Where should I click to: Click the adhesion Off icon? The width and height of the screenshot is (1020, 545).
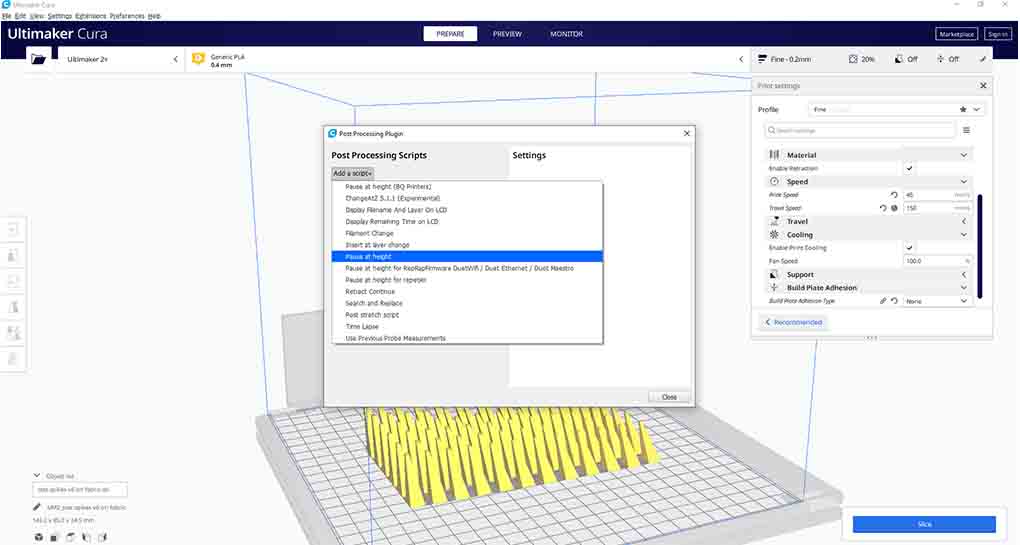[x=940, y=59]
